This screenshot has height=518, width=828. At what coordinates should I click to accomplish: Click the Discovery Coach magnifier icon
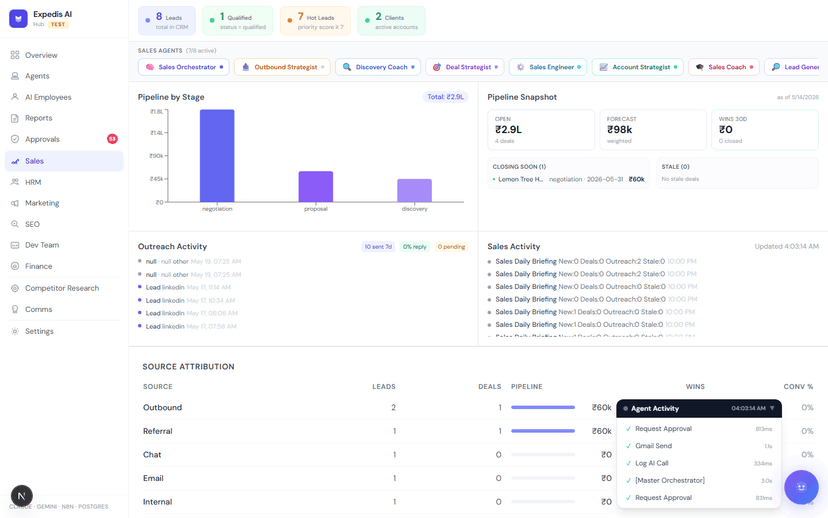[x=347, y=67]
